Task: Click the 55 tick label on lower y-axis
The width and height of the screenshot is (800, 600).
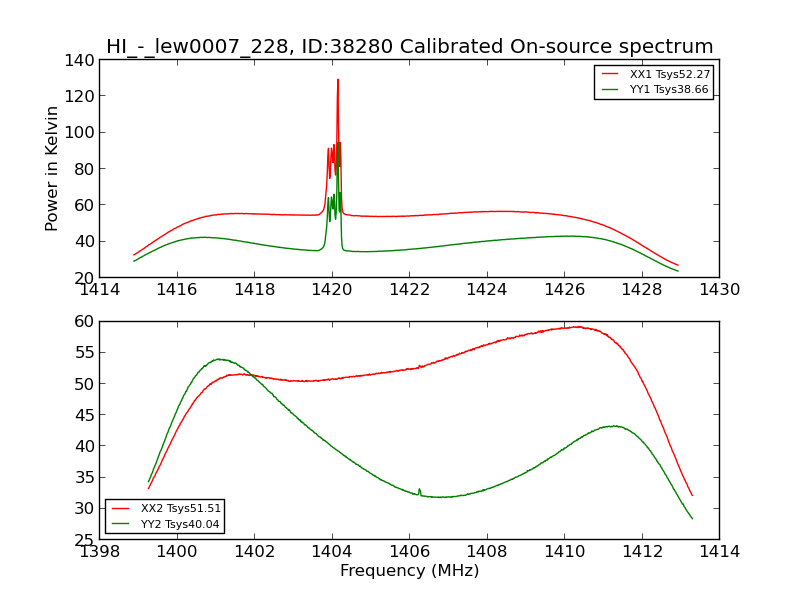Action: coord(85,353)
